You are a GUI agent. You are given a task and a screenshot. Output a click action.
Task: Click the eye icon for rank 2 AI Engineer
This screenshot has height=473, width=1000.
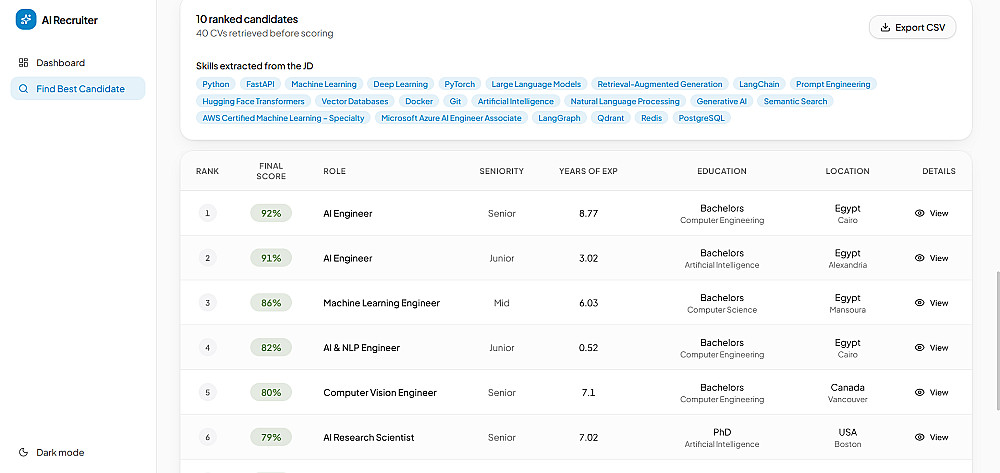[920, 258]
